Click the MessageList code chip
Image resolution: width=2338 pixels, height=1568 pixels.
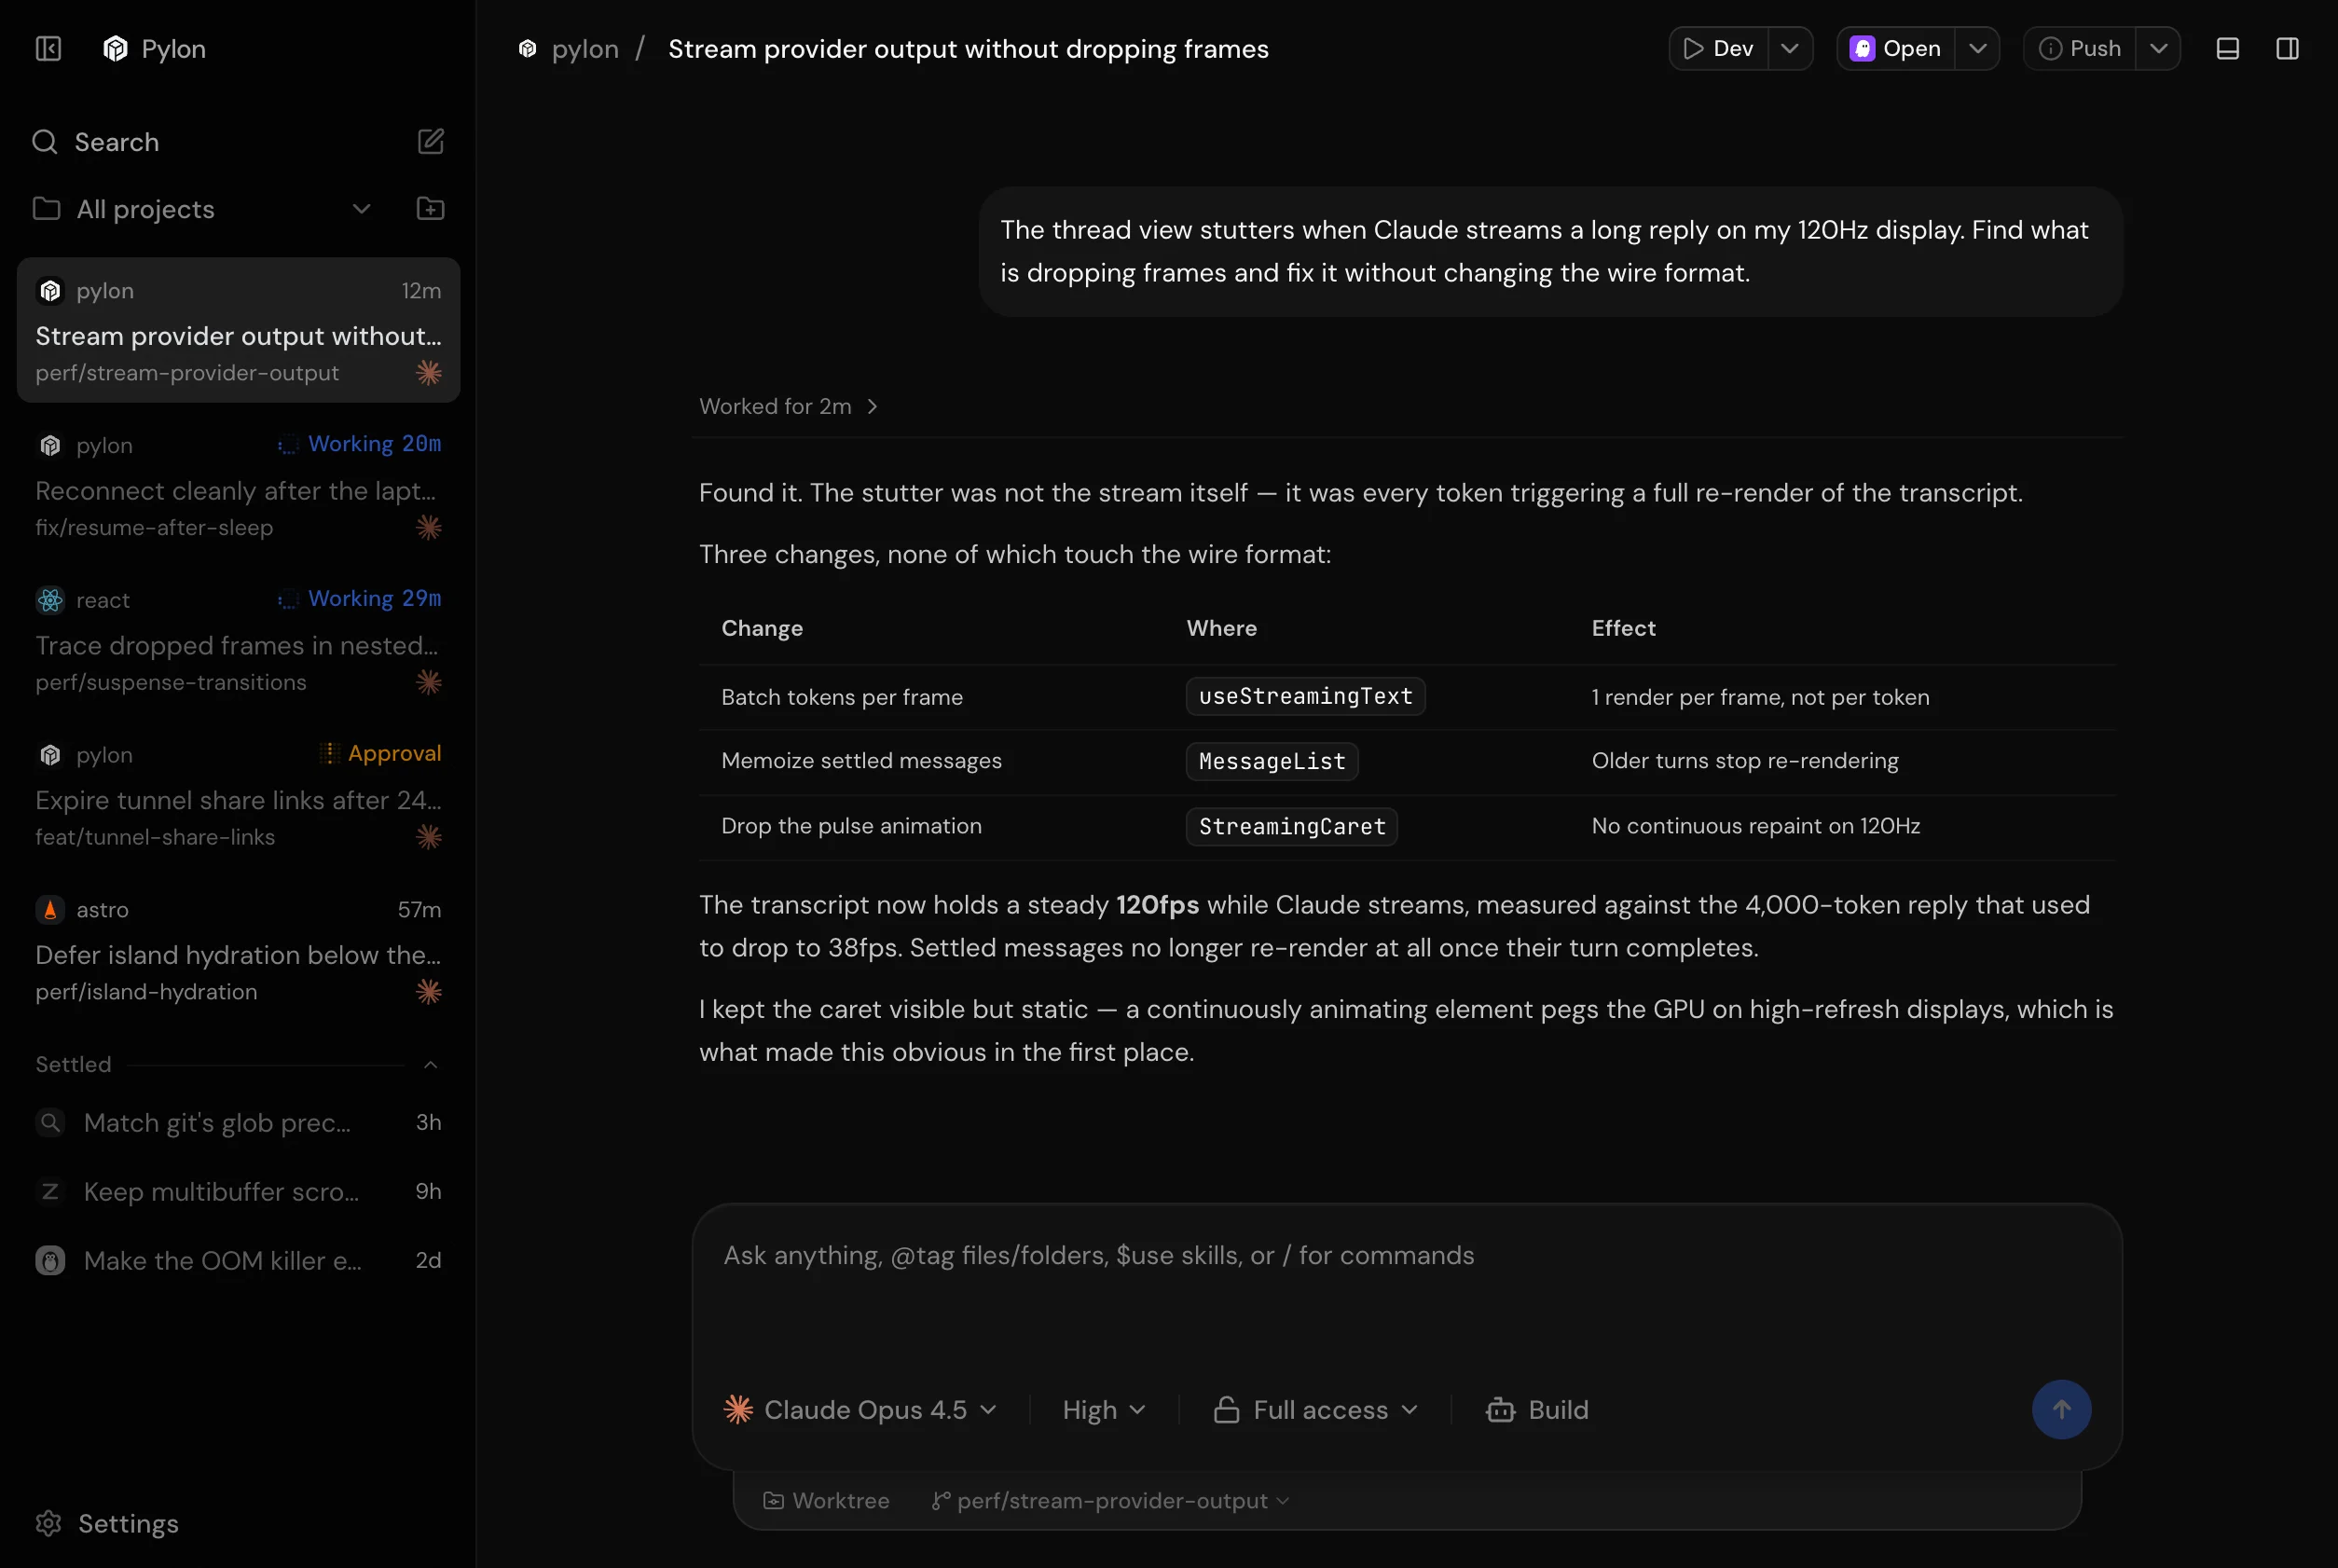pos(1272,762)
